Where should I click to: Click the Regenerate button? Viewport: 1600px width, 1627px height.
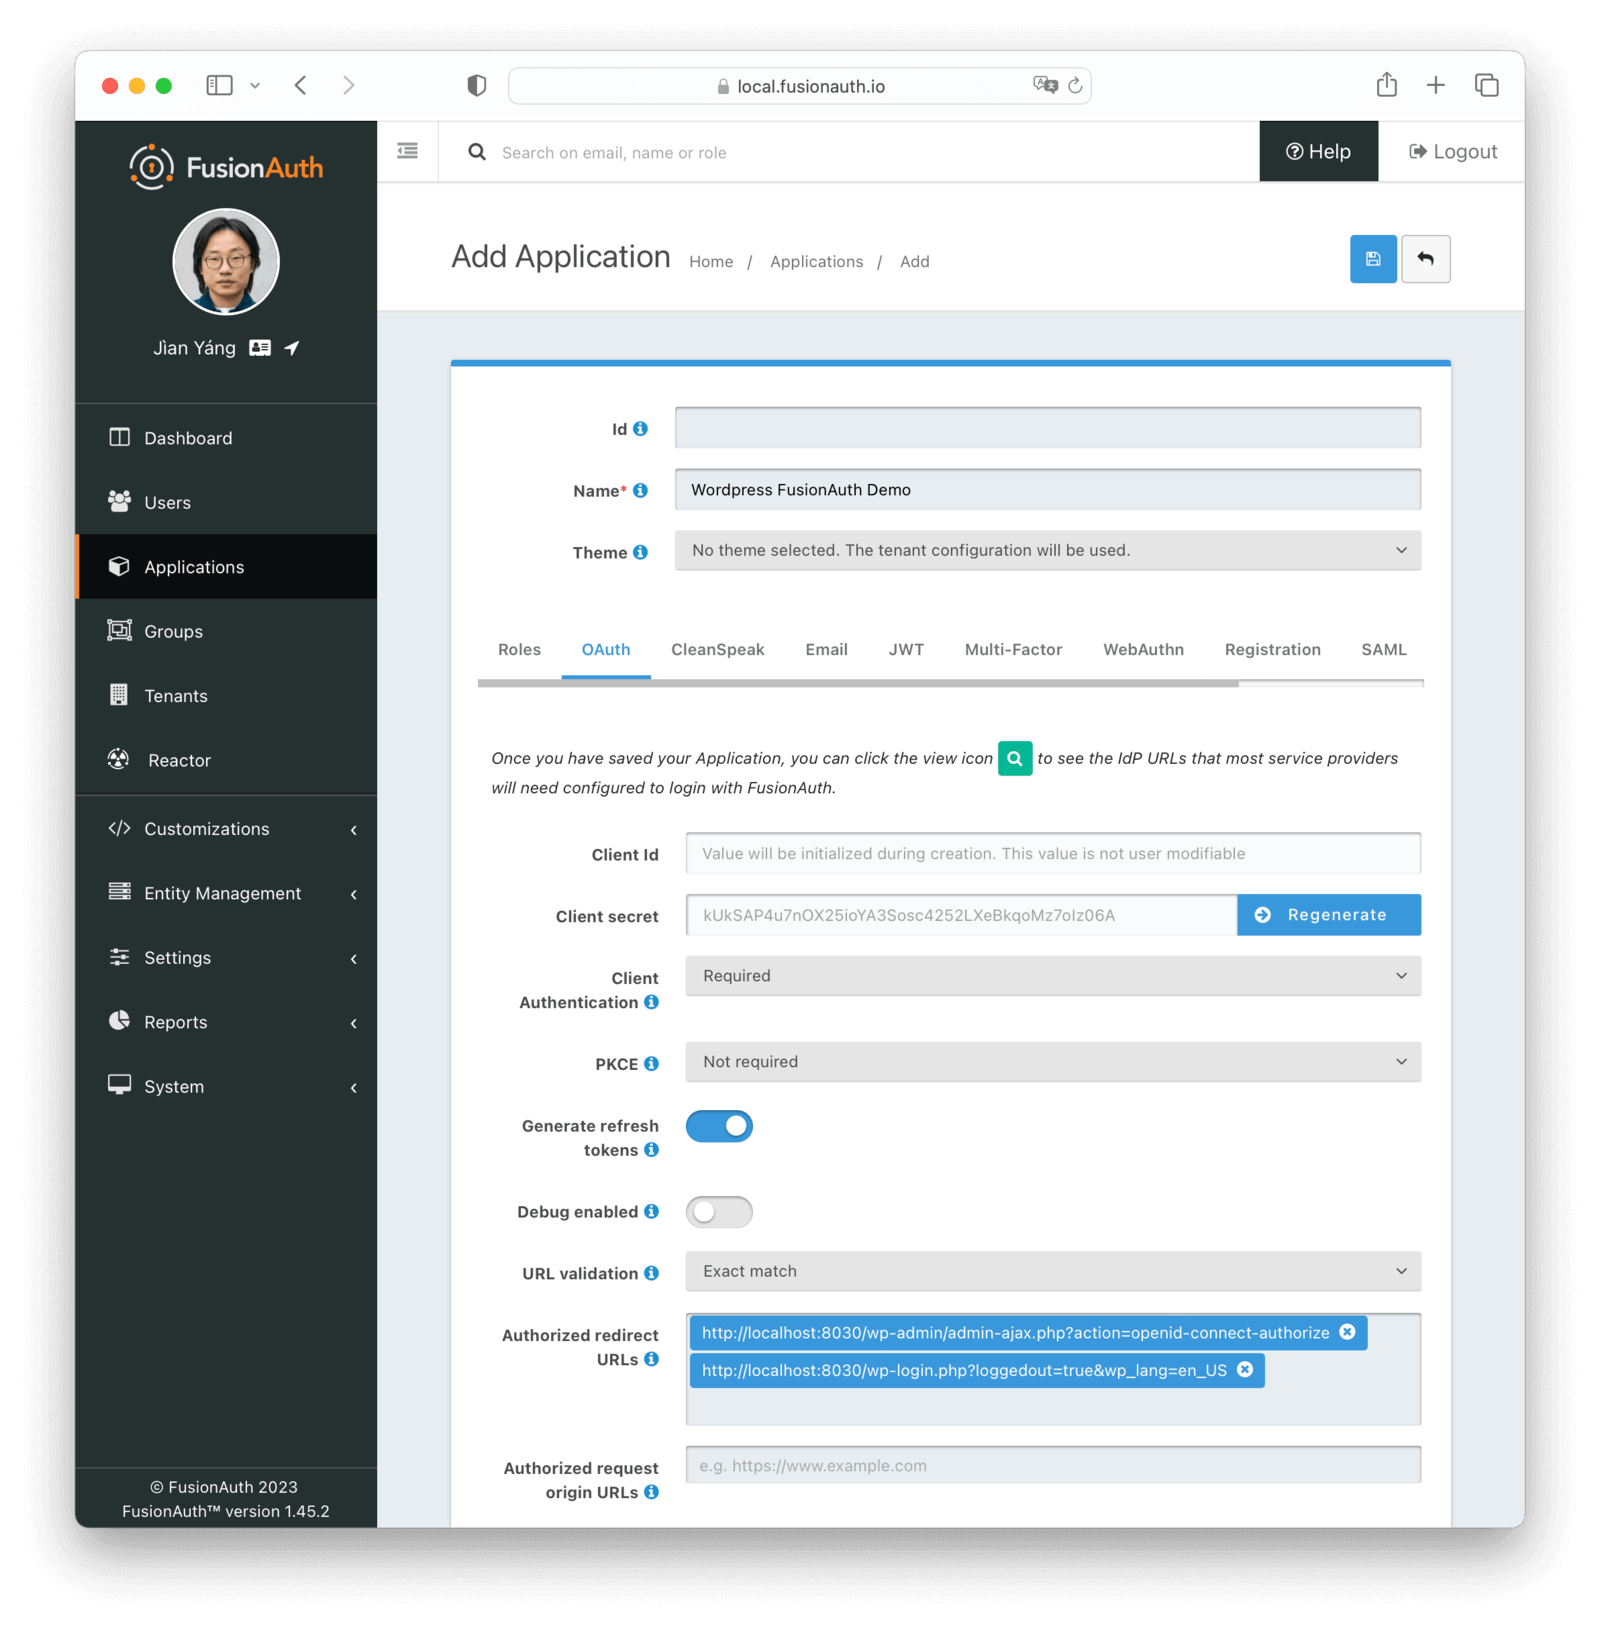[x=1329, y=915]
